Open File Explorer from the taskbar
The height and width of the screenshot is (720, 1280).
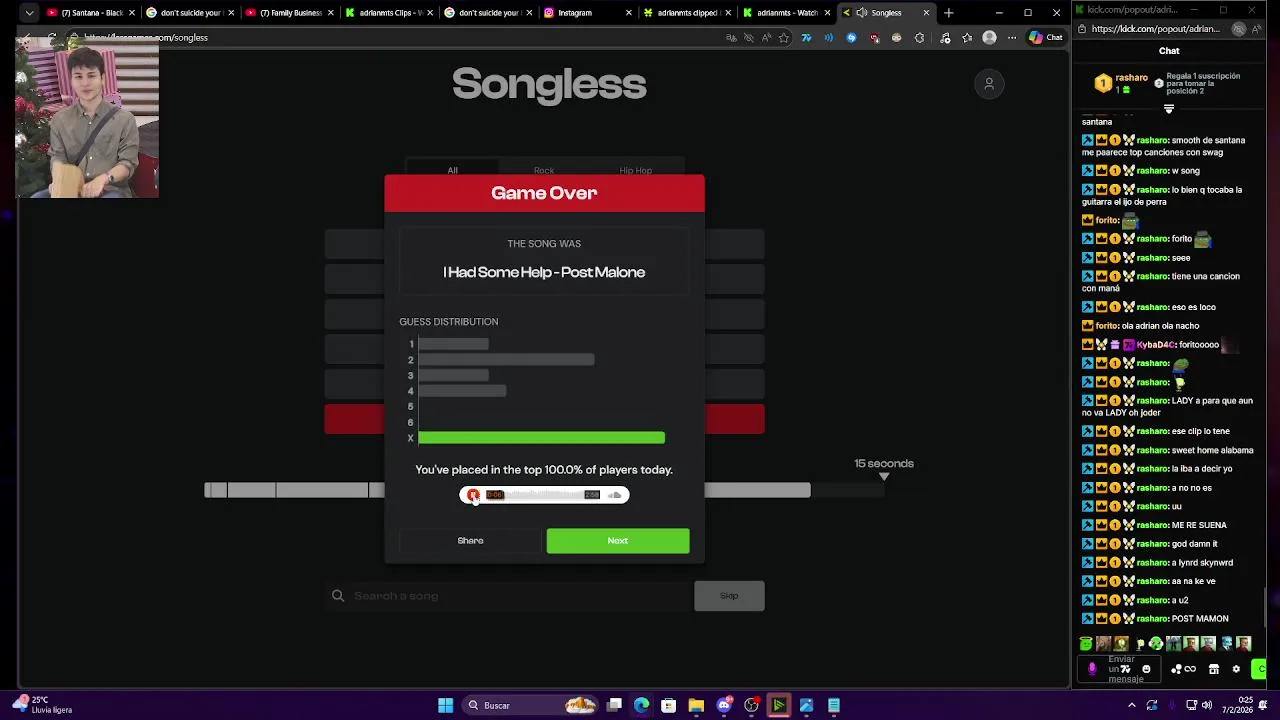pyautogui.click(x=696, y=705)
